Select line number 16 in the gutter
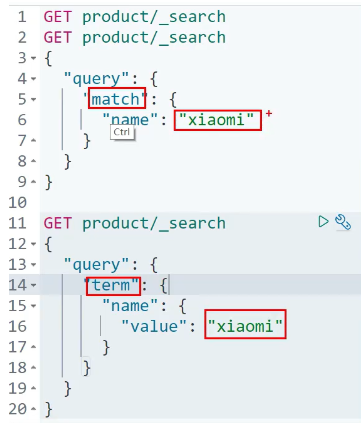363x423 pixels. [18, 326]
